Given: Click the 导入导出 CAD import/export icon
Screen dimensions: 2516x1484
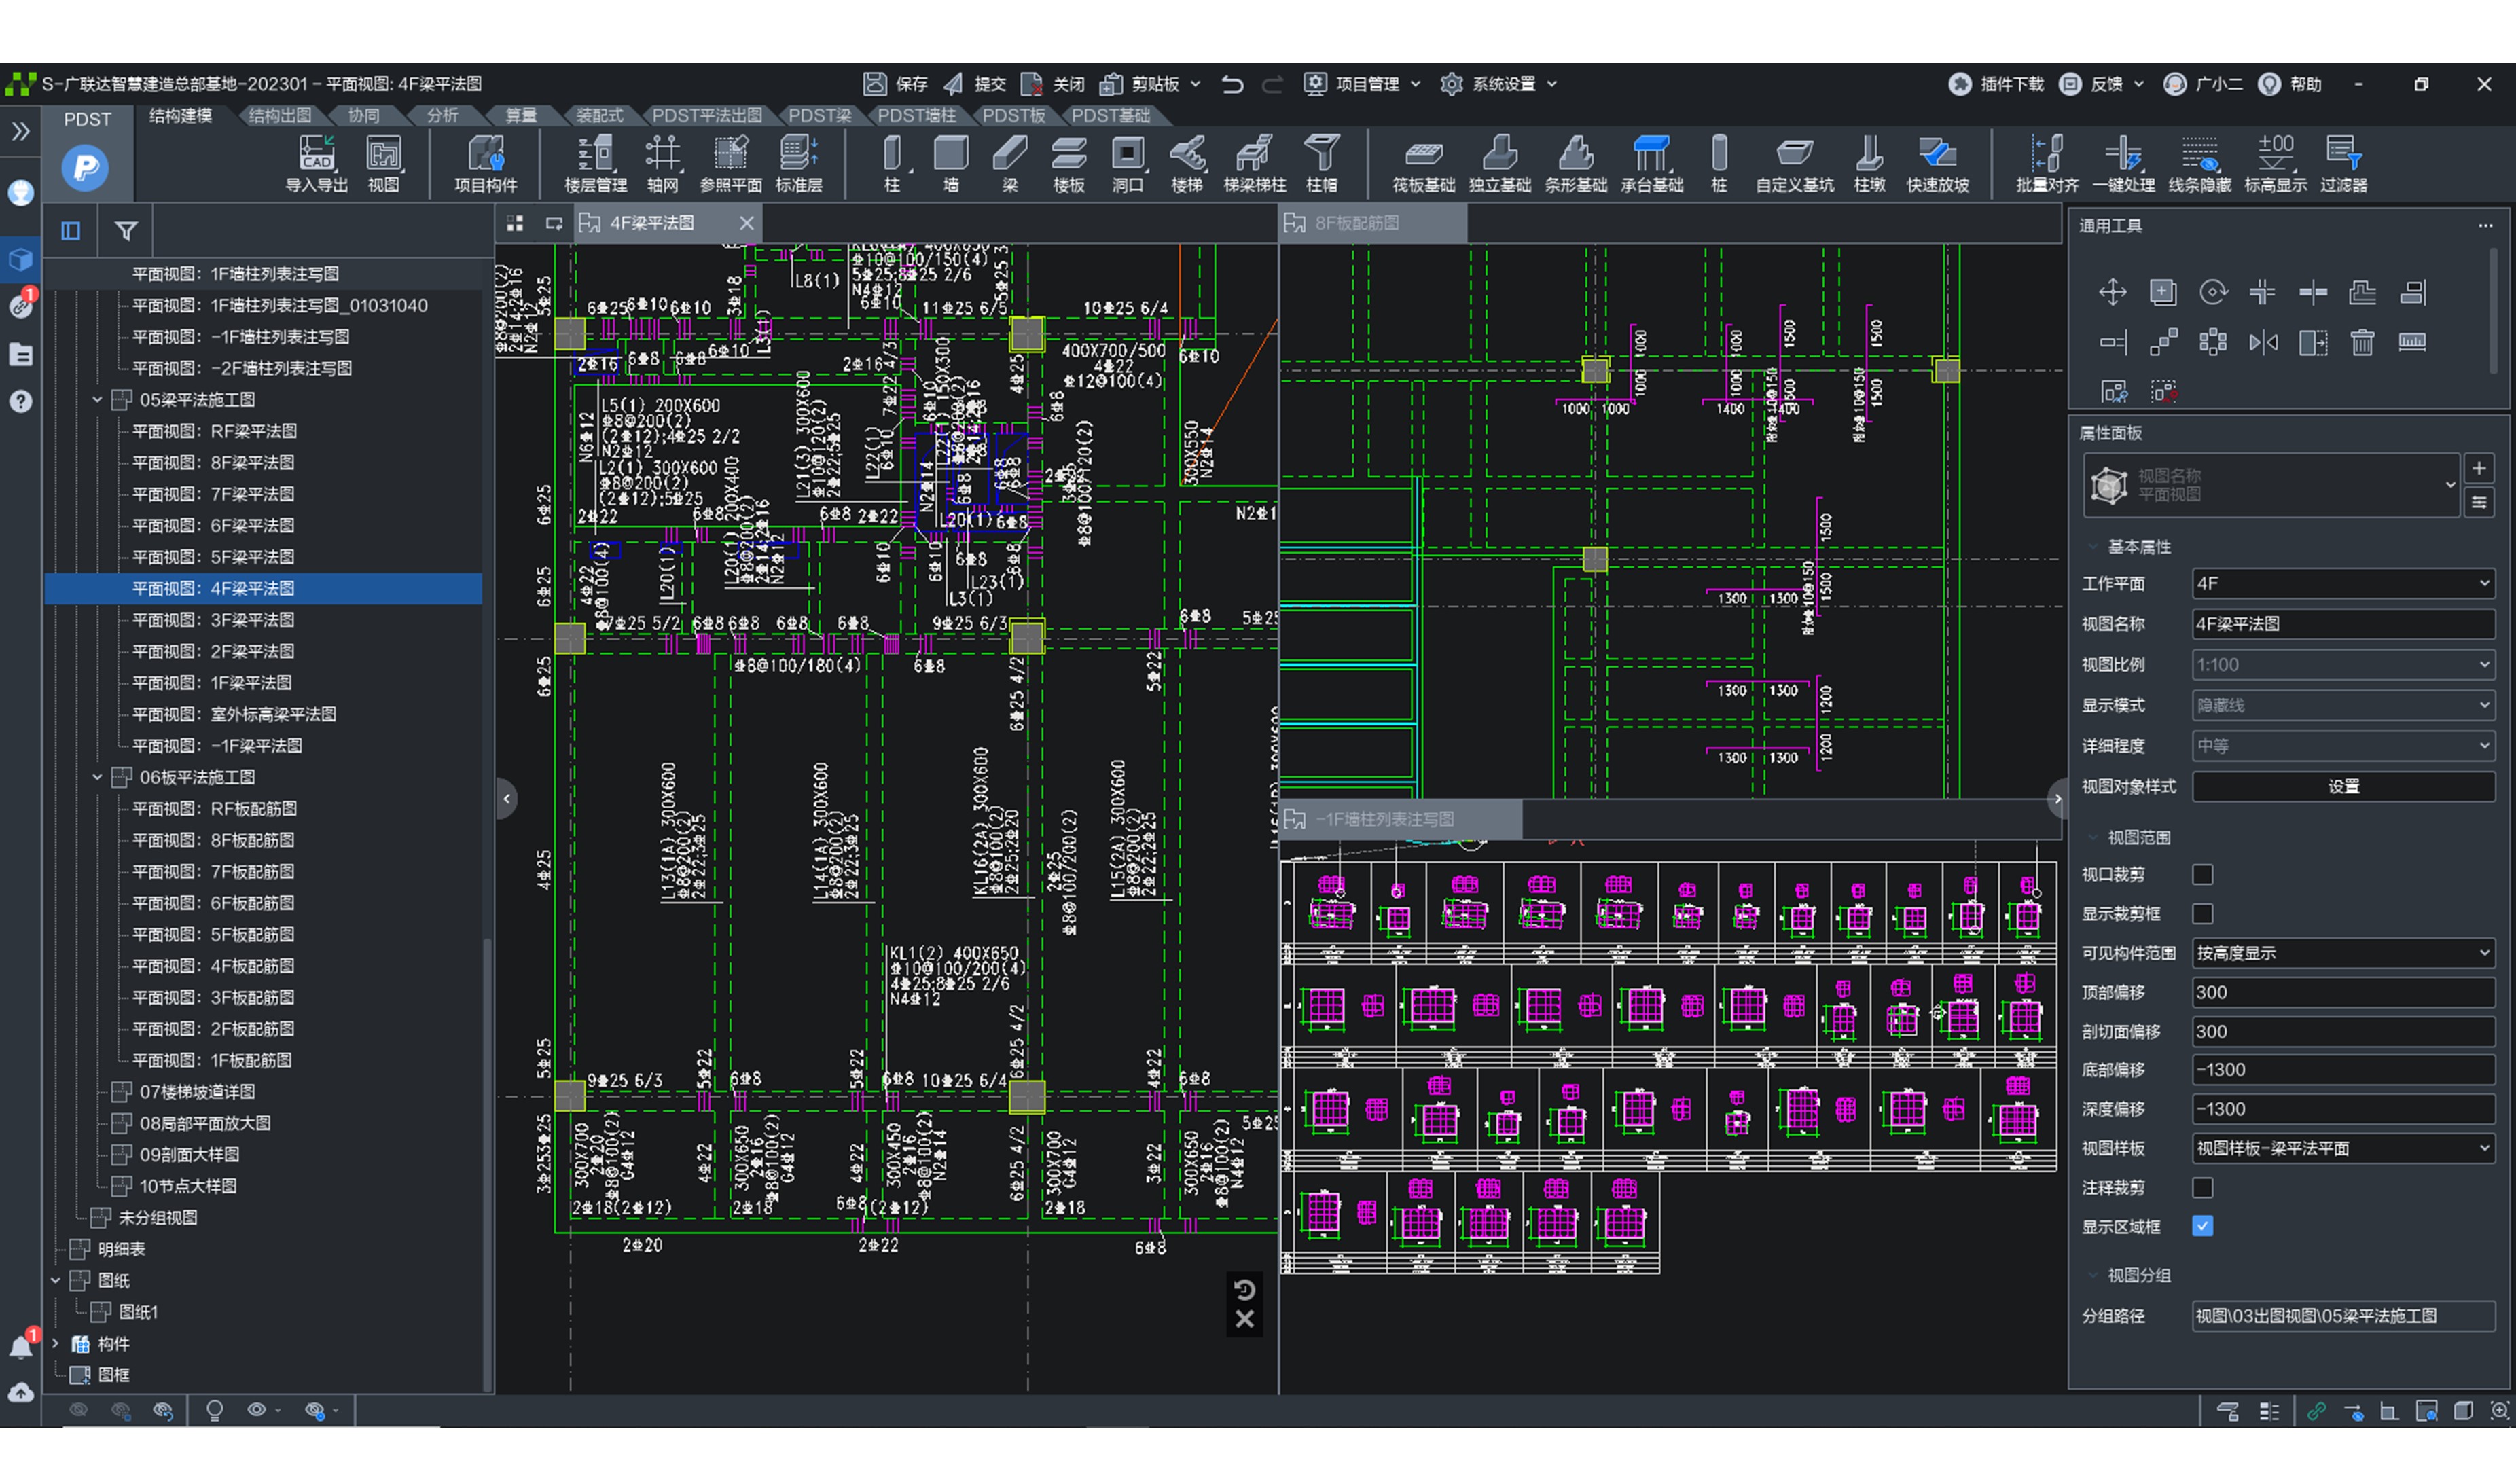Looking at the screenshot, I should coord(316,162).
